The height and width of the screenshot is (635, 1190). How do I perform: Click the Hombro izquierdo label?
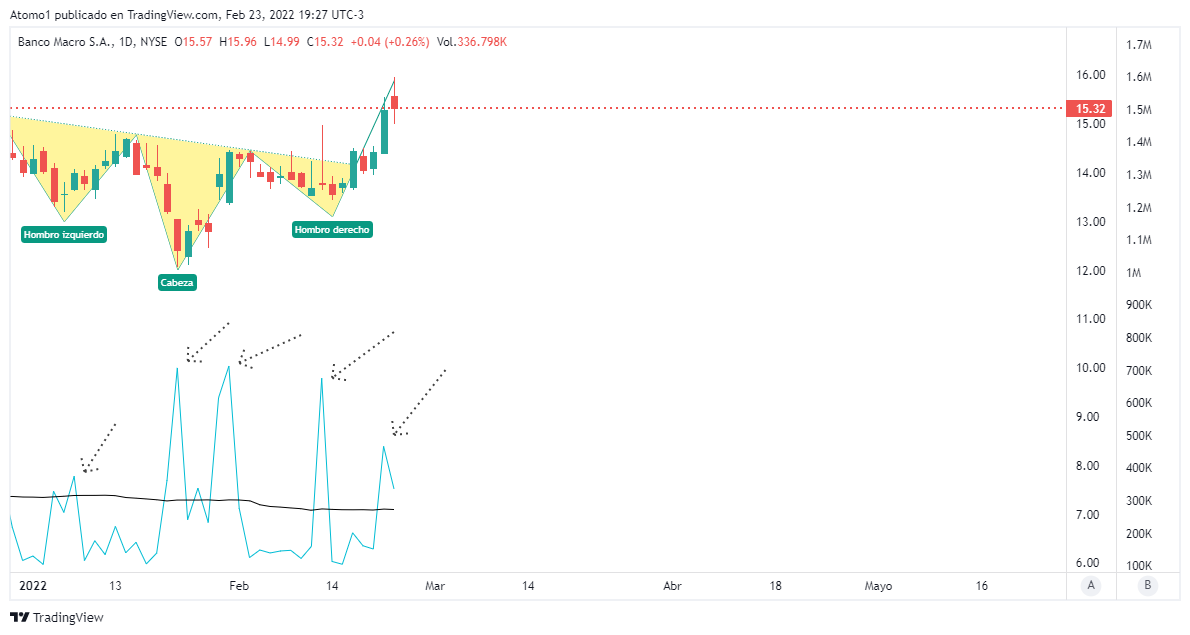coord(64,235)
